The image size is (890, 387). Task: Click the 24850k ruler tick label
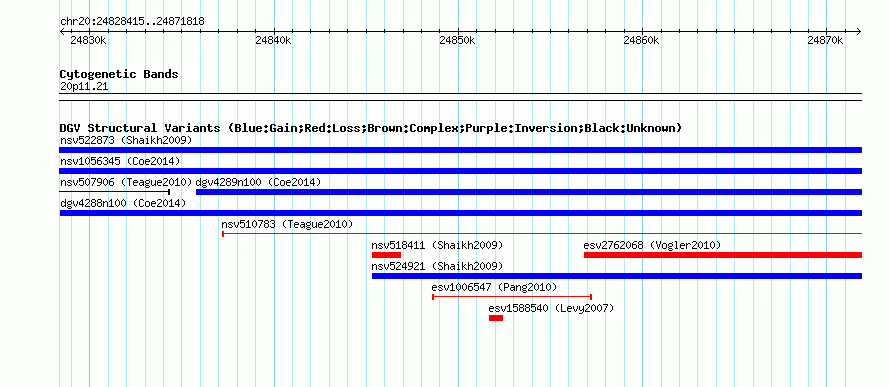[457, 40]
